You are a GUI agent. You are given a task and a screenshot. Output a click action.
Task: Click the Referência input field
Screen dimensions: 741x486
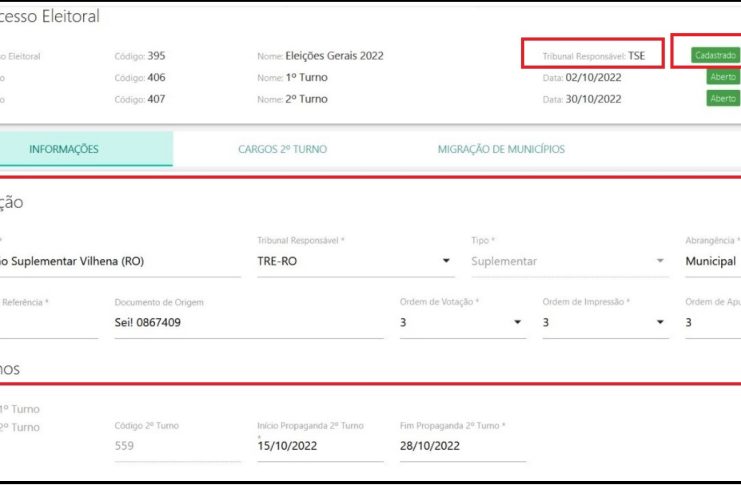[48, 323]
